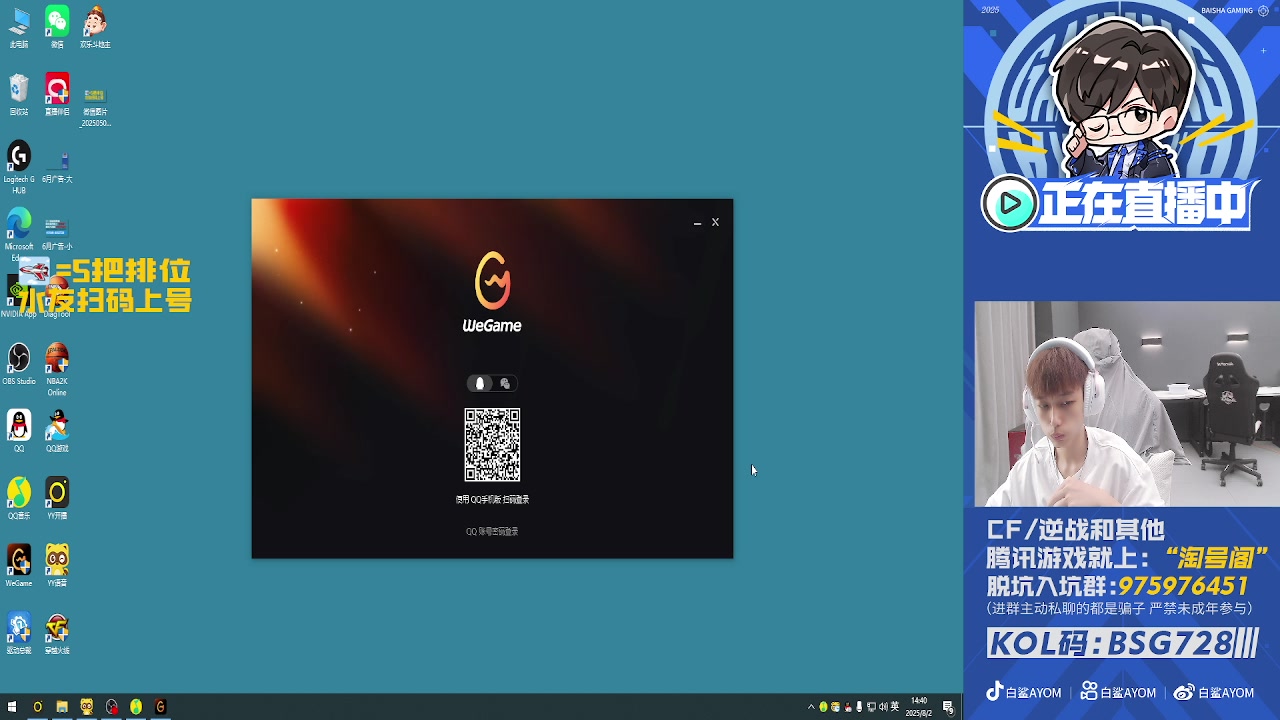Open YY raccoon app in taskbar
This screenshot has width=1280, height=720.
coord(87,707)
